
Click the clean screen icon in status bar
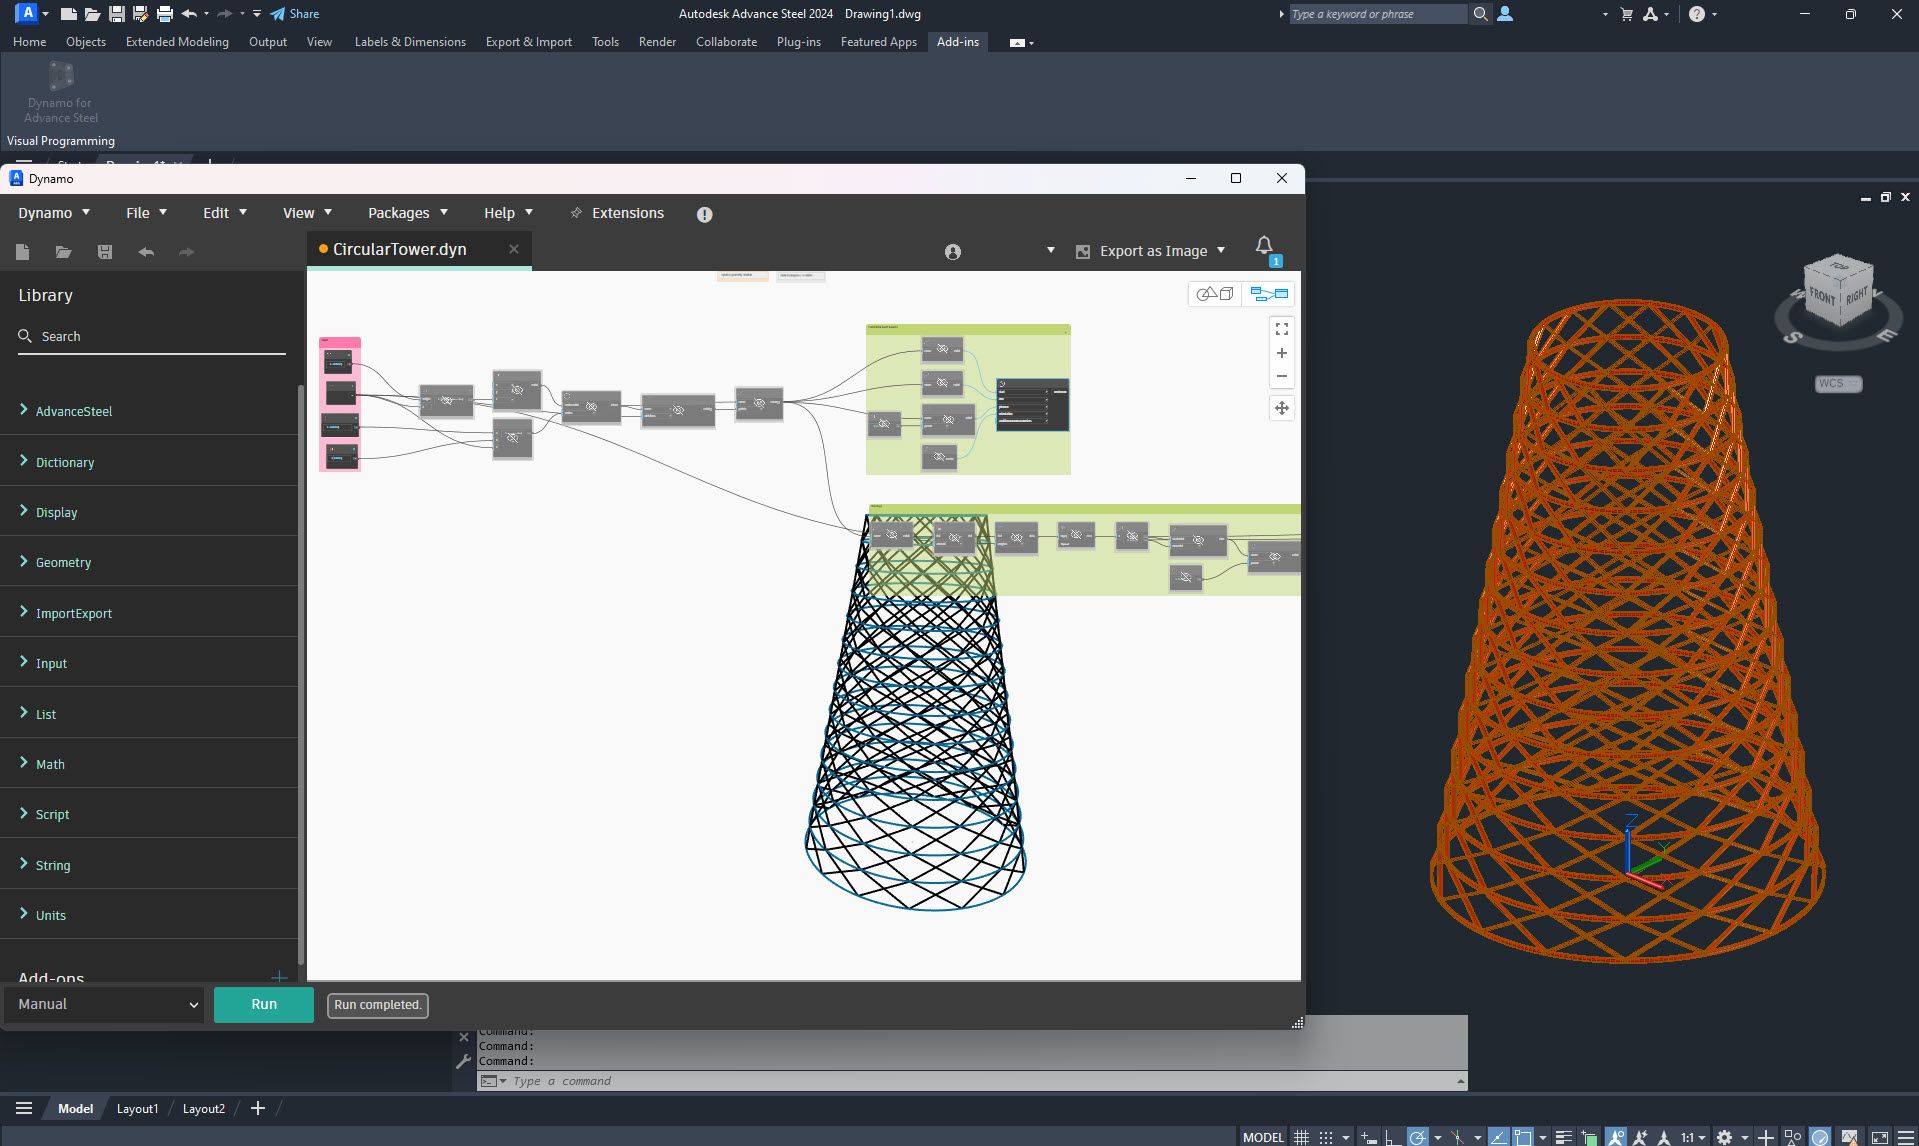(1880, 1137)
